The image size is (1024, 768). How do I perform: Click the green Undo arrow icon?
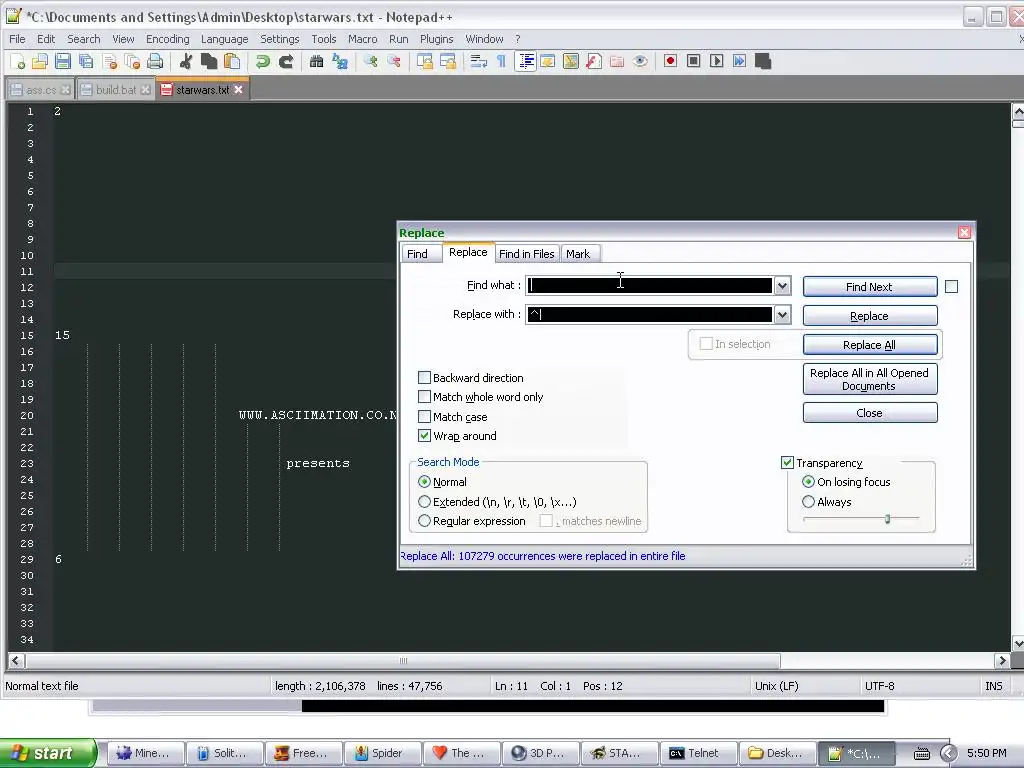[263, 61]
